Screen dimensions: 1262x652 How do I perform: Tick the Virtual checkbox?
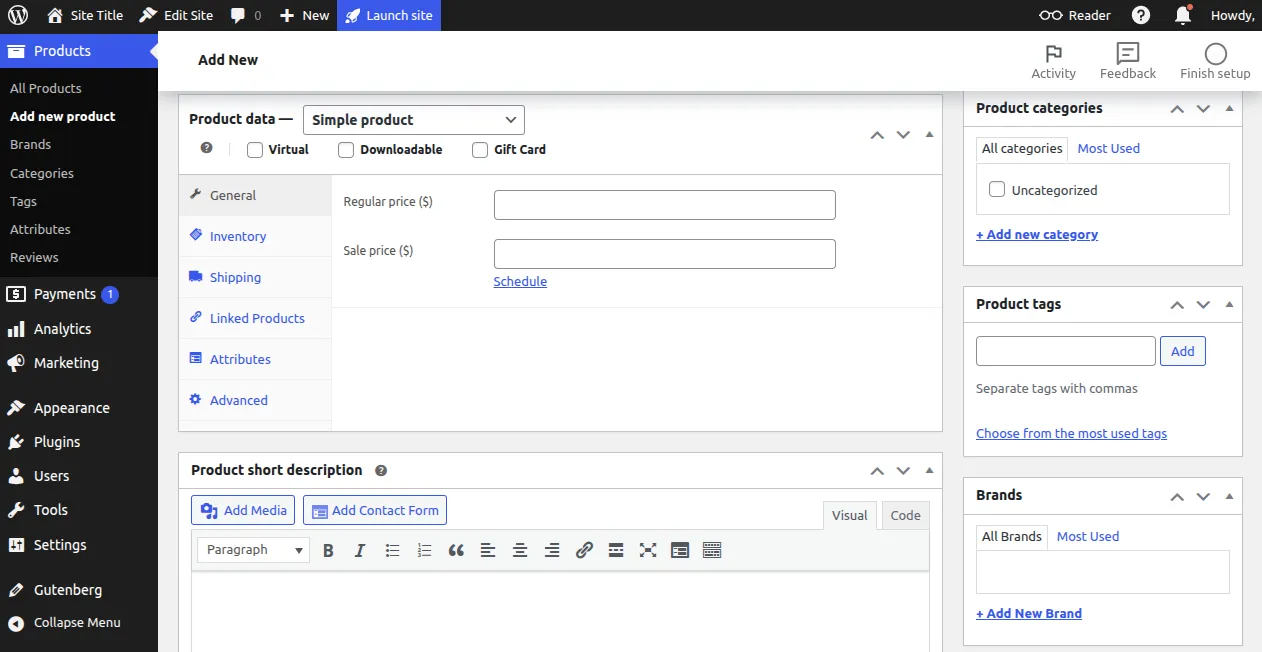click(255, 149)
